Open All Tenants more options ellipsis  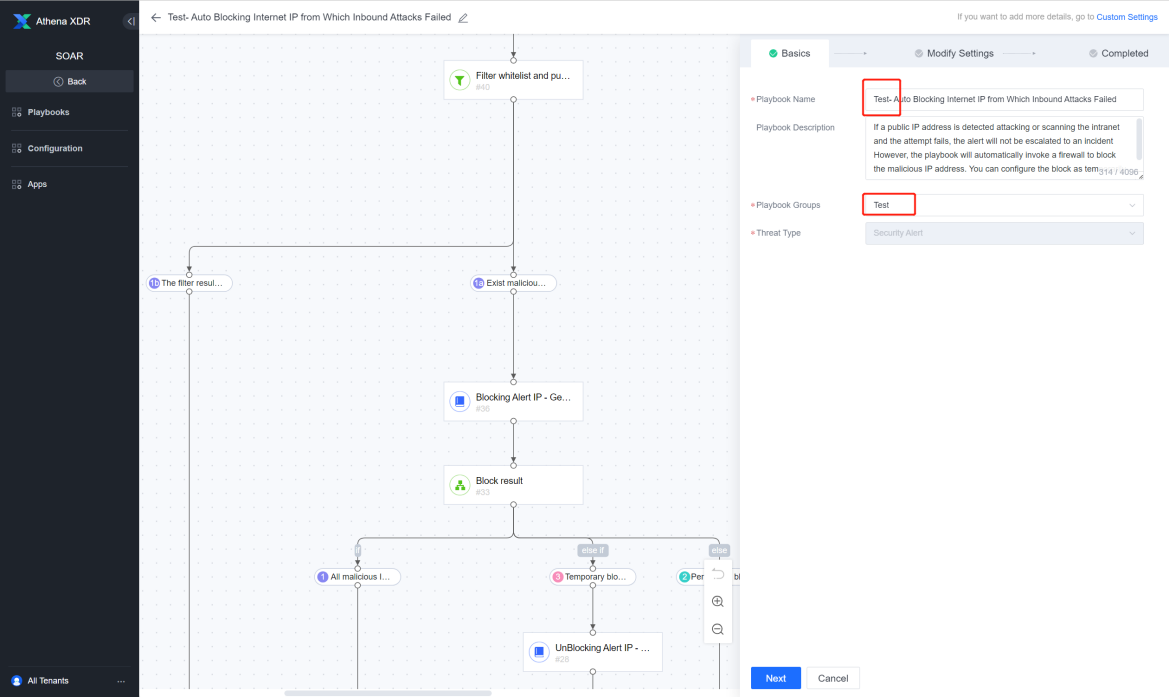[x=121, y=681]
